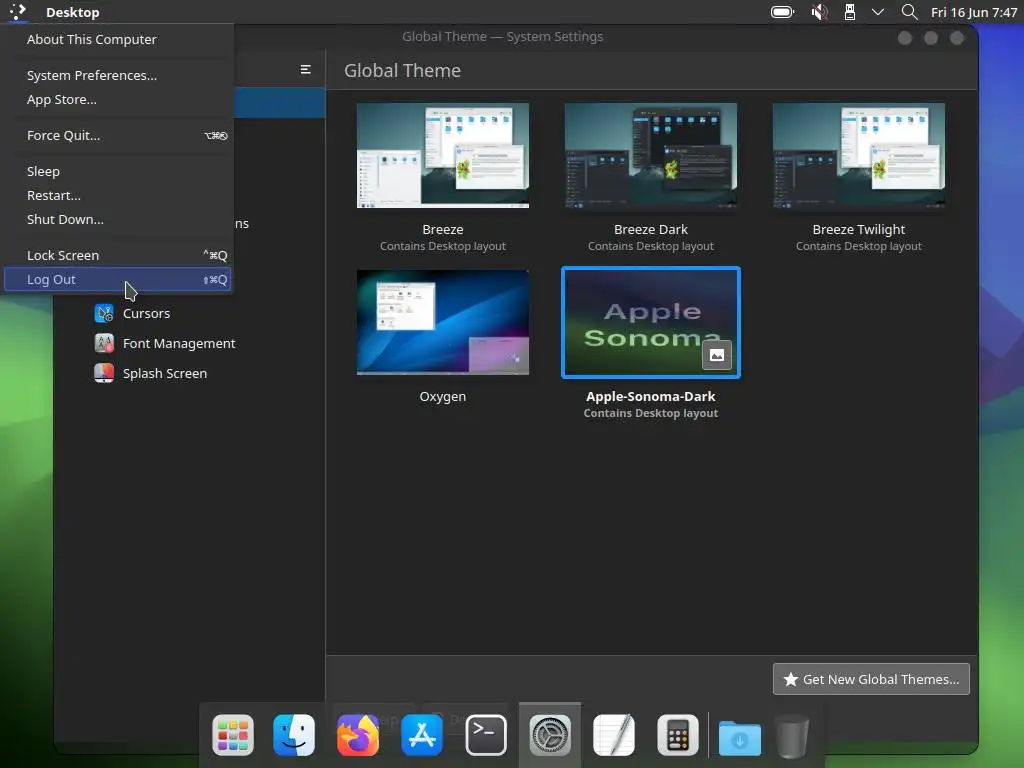Open the Downloads folder in dock
The height and width of the screenshot is (768, 1024).
740,737
